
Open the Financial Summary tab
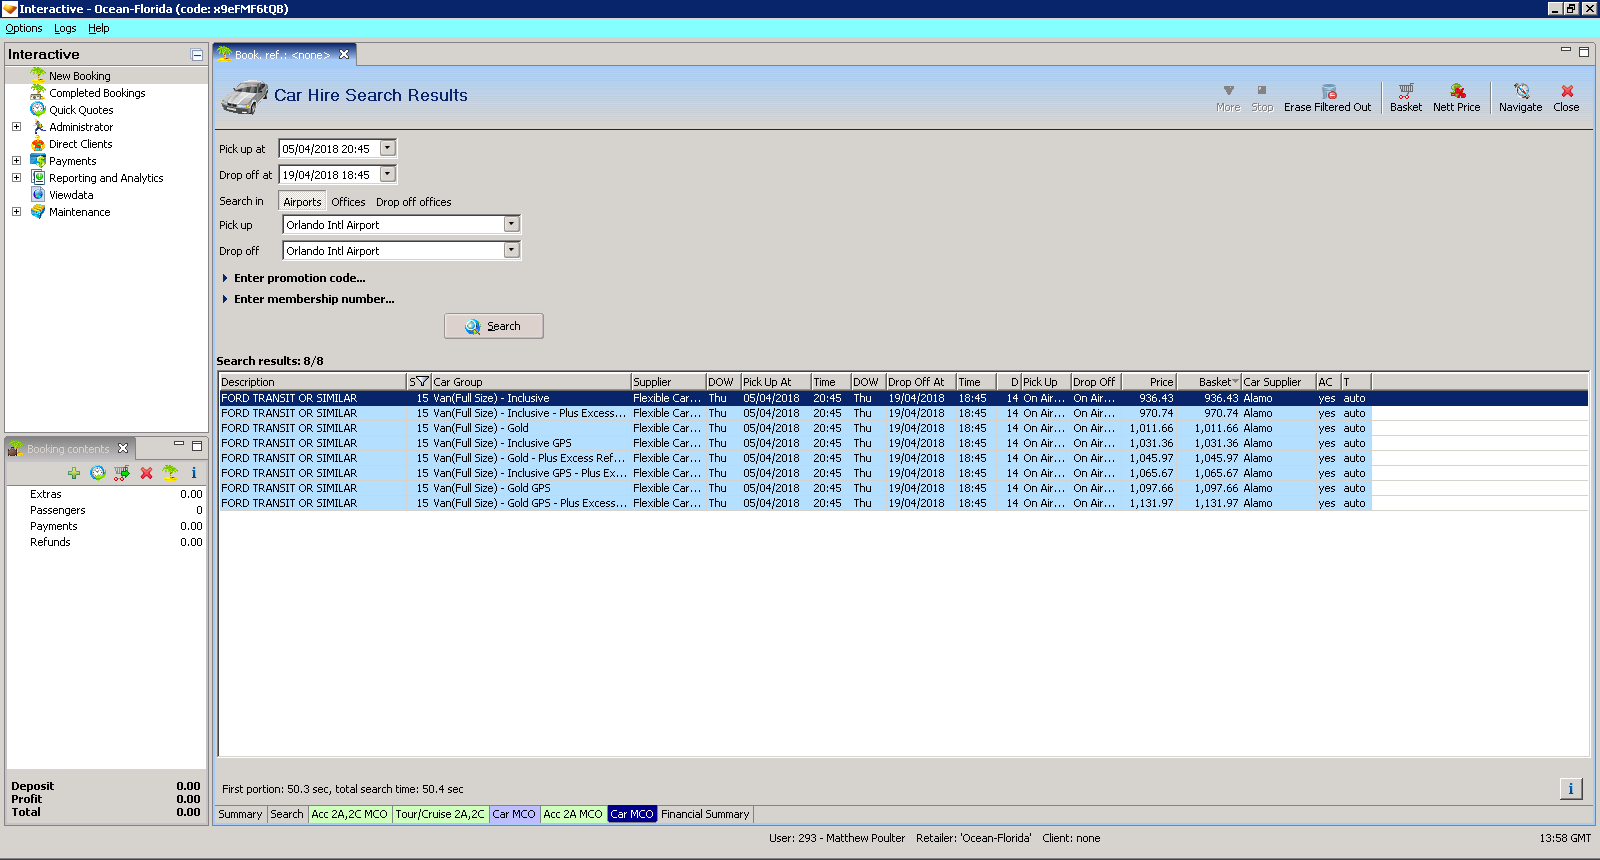[704, 814]
